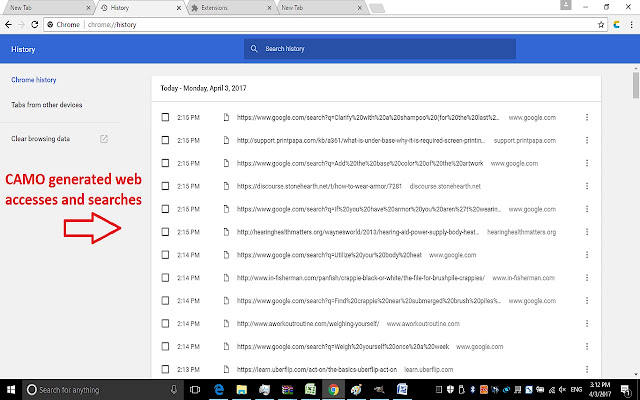Click the browser Back arrow
The image size is (640, 400).
click(x=8, y=24)
